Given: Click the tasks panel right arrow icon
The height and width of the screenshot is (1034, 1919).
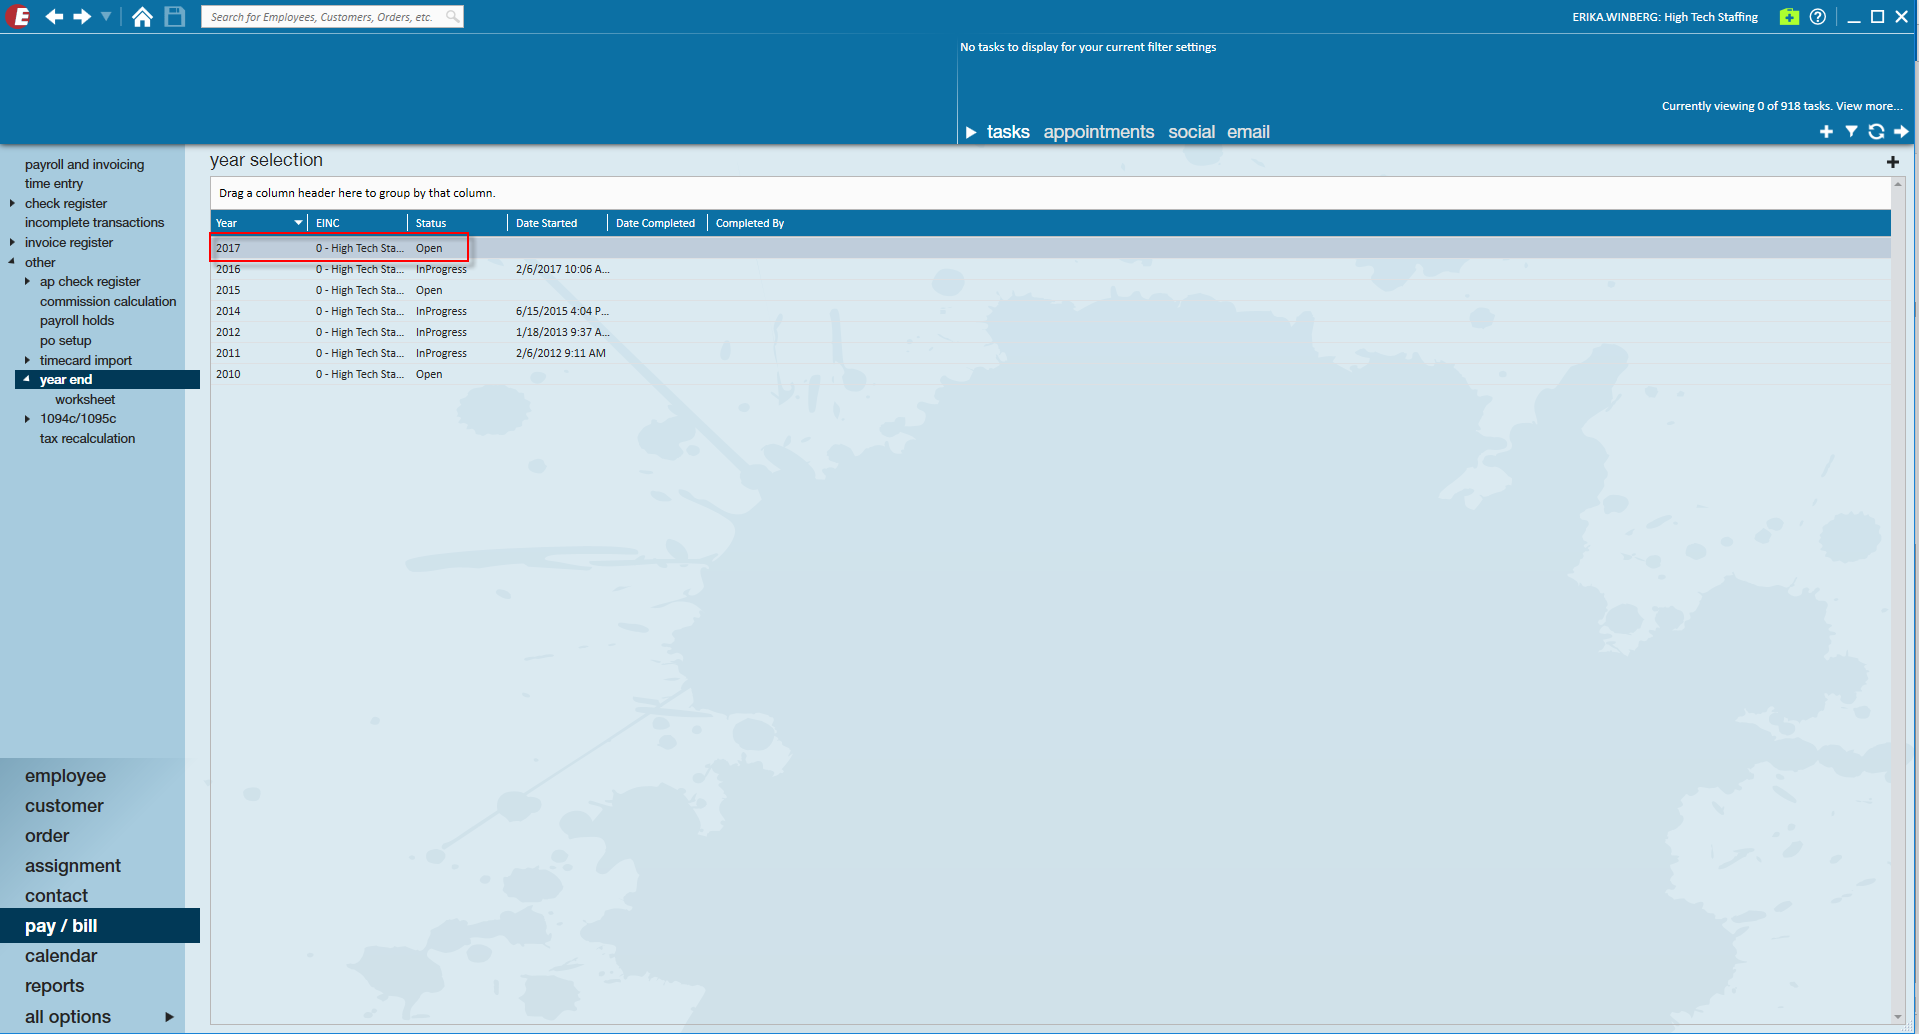Looking at the screenshot, I should (x=1901, y=132).
